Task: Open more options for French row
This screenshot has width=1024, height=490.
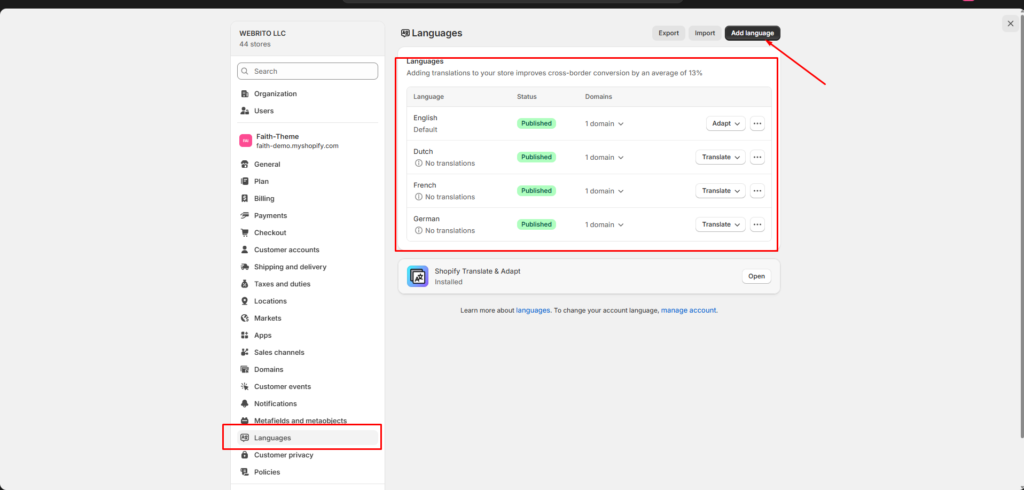Action: 757,191
